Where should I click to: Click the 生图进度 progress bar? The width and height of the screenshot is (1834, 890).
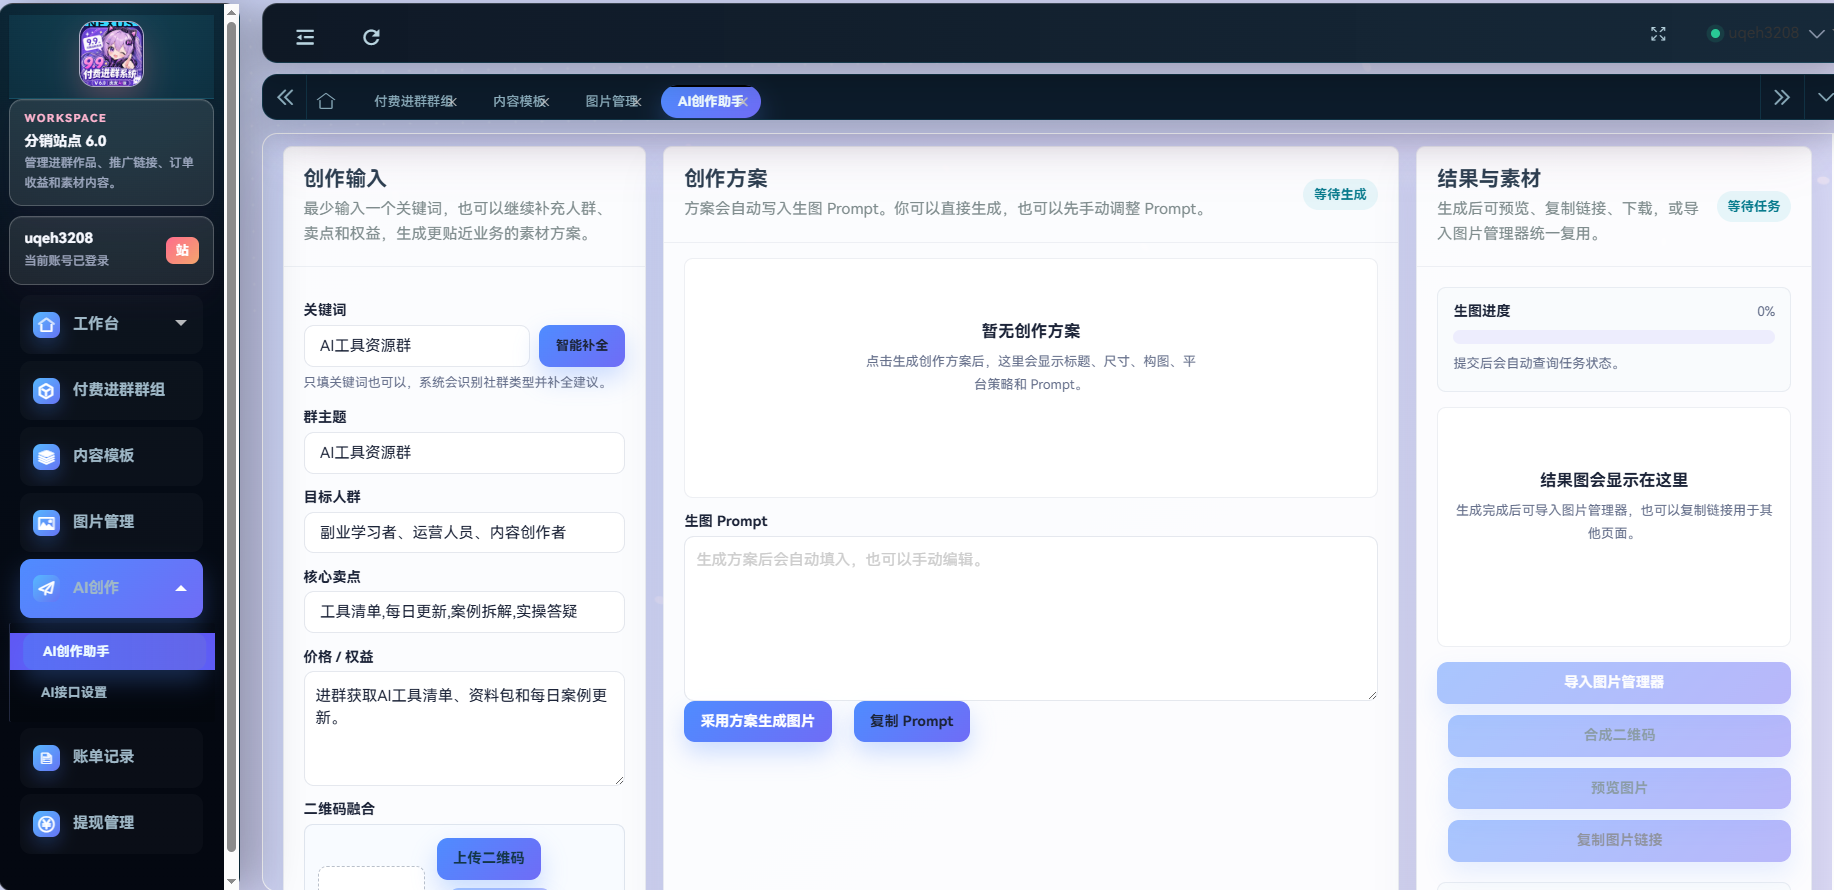(x=1613, y=337)
